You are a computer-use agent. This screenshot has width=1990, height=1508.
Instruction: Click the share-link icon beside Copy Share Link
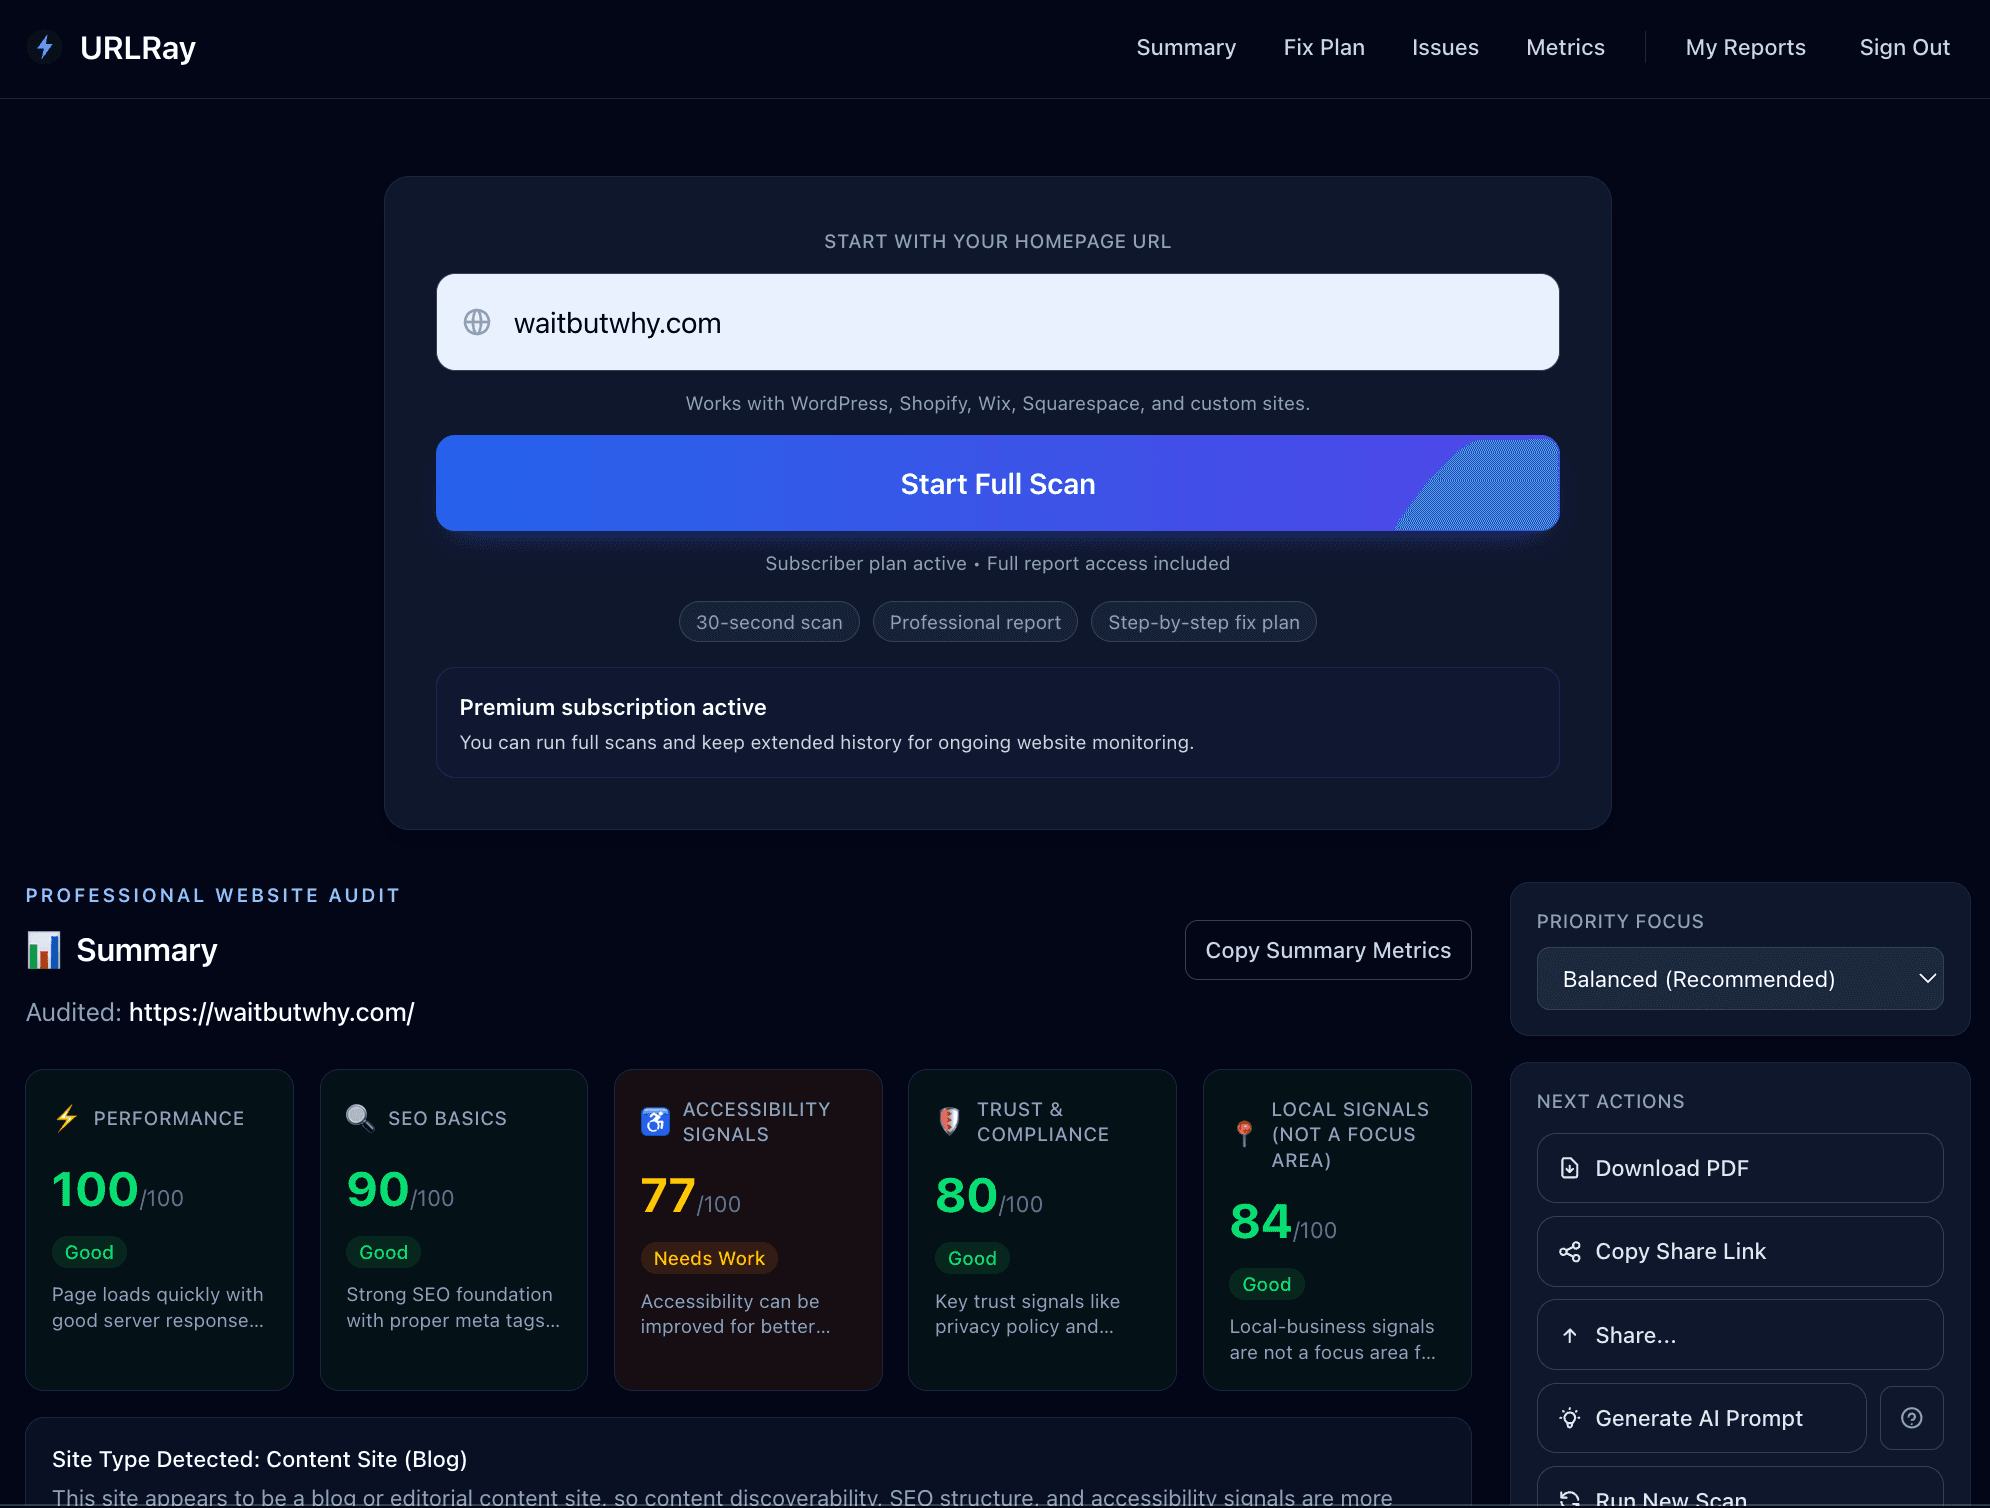tap(1570, 1251)
